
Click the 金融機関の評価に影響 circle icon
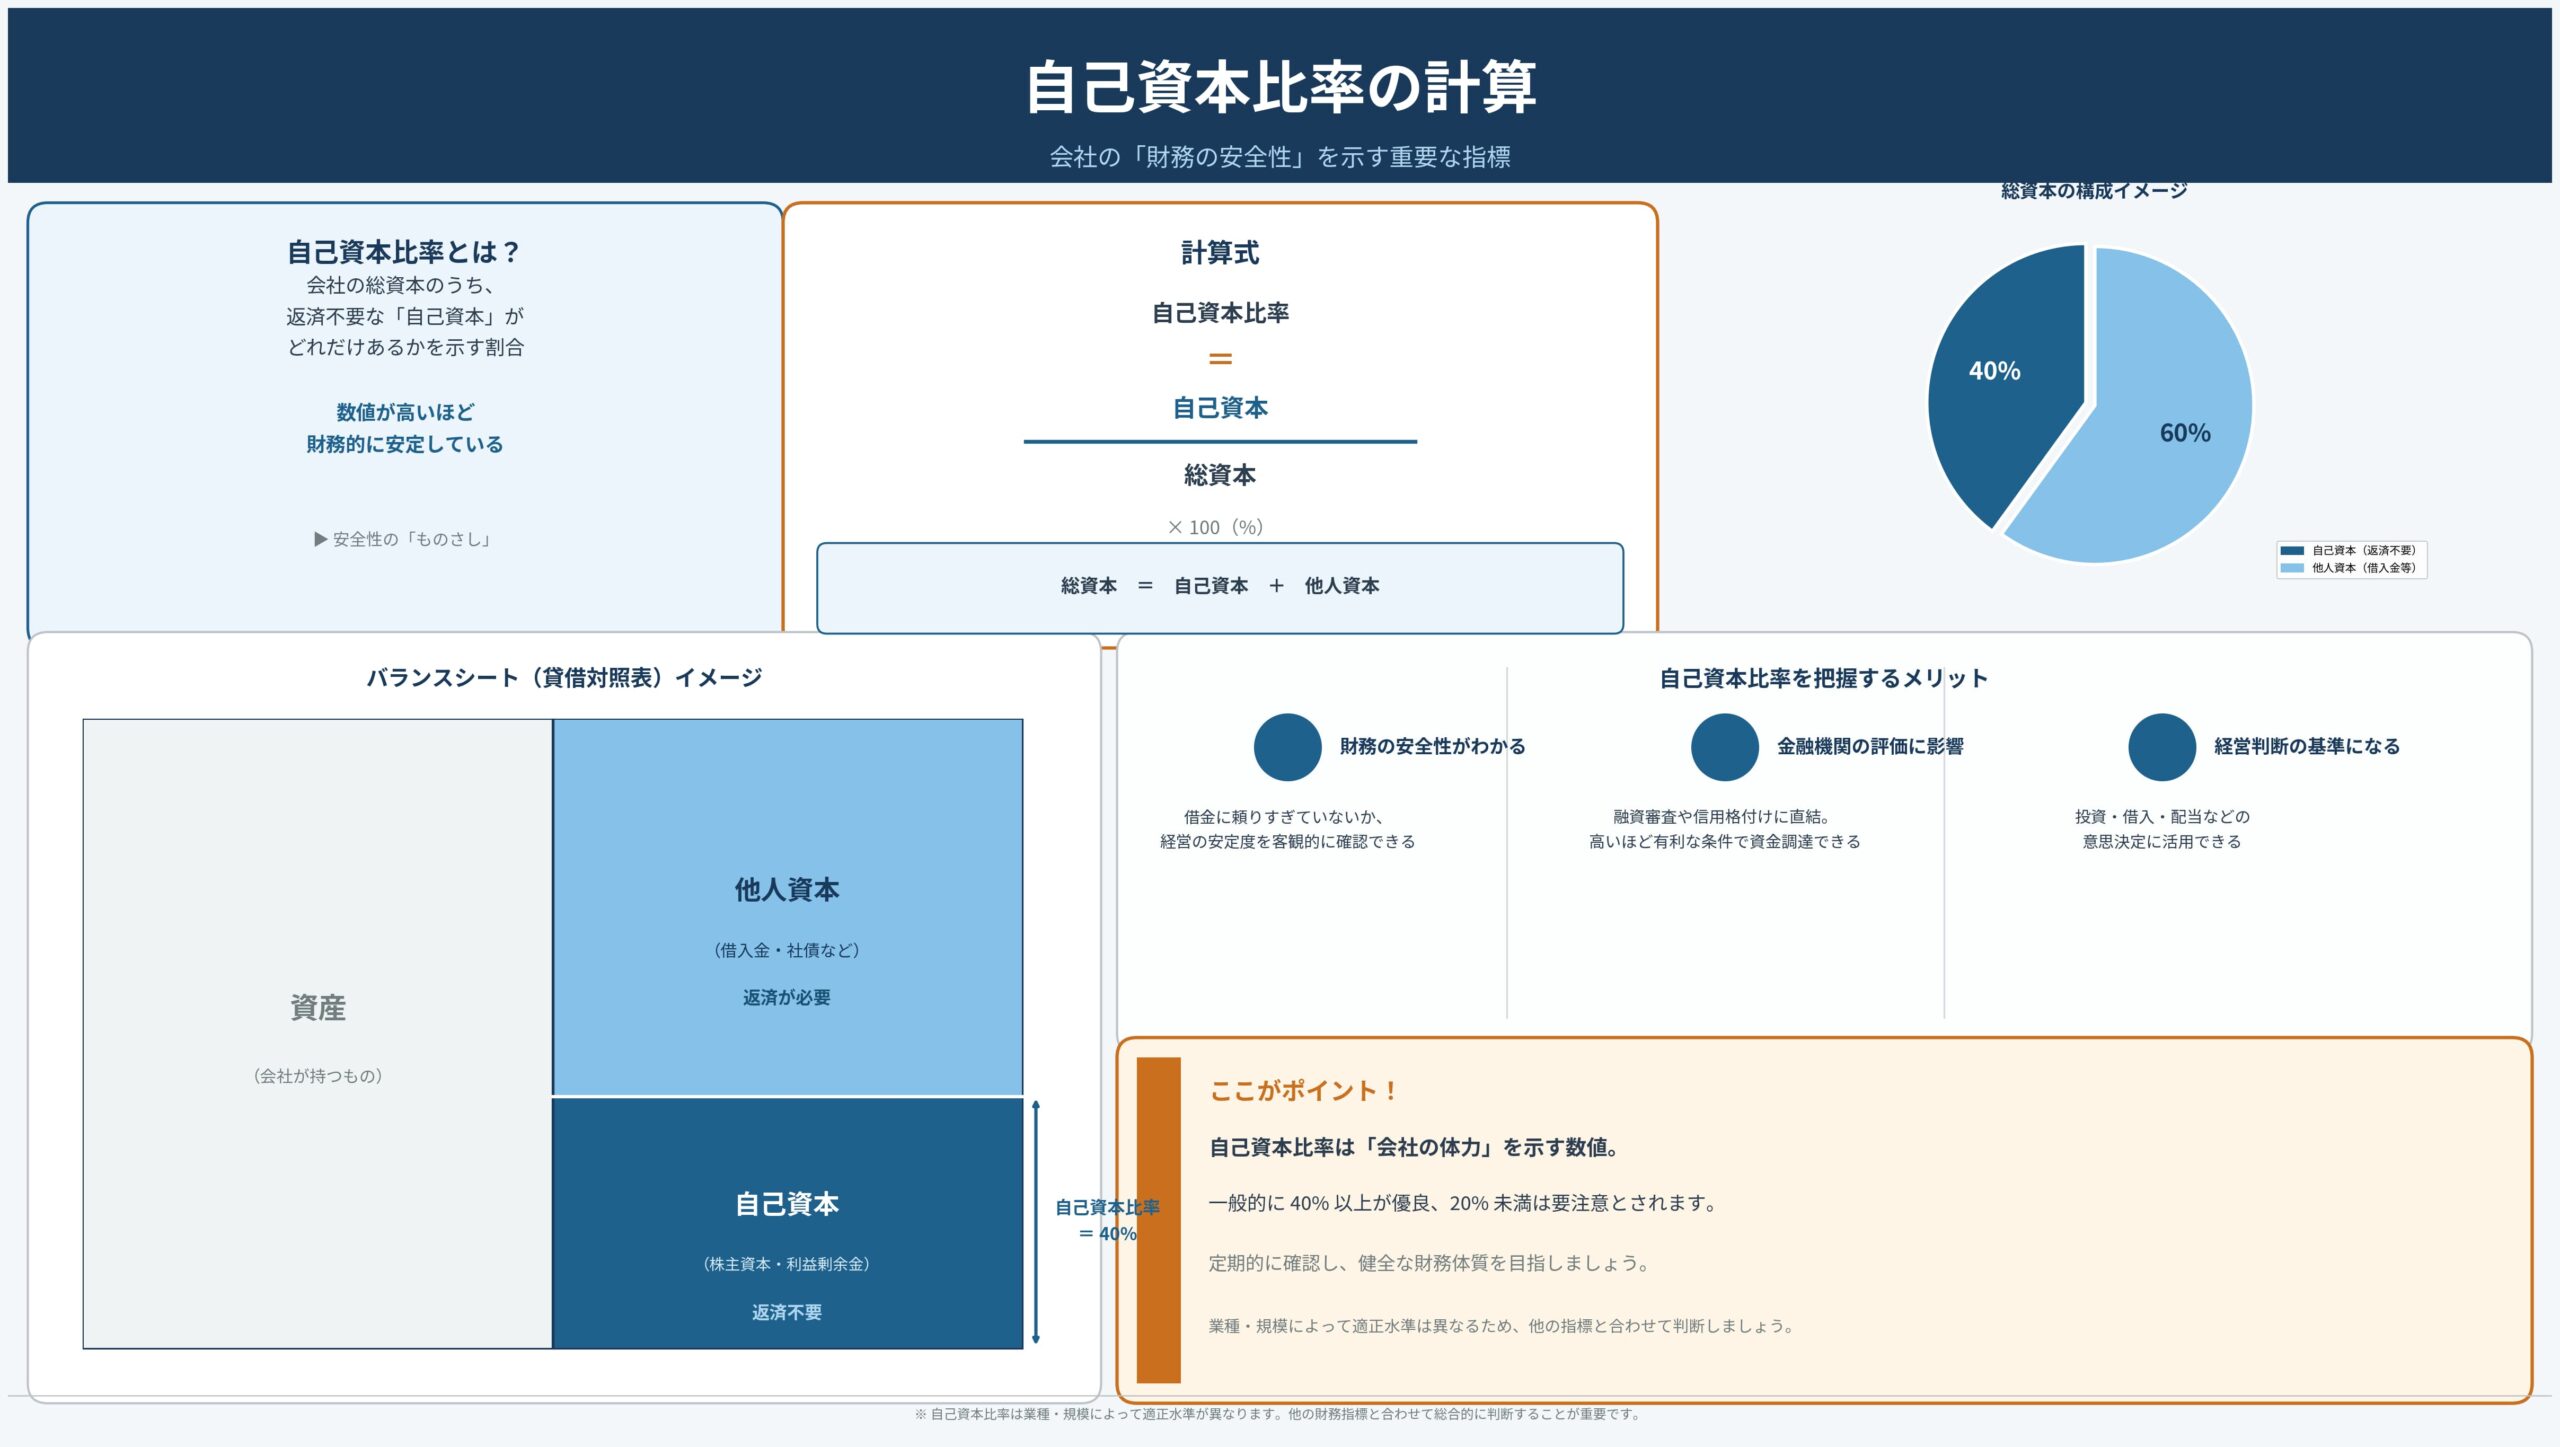click(1724, 745)
